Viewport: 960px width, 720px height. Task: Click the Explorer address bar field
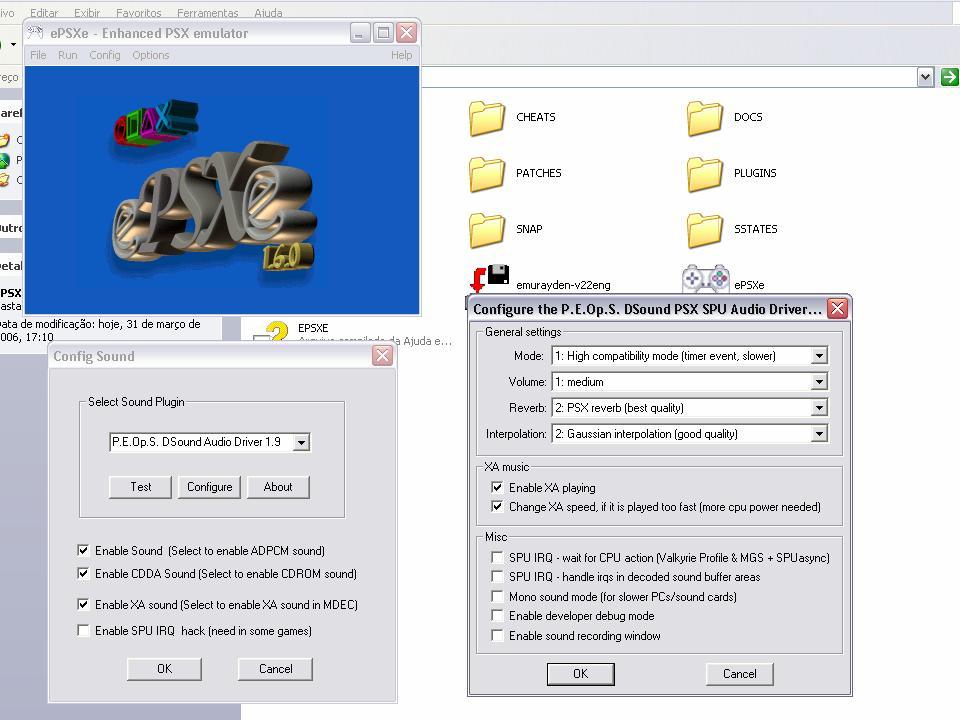[667, 77]
